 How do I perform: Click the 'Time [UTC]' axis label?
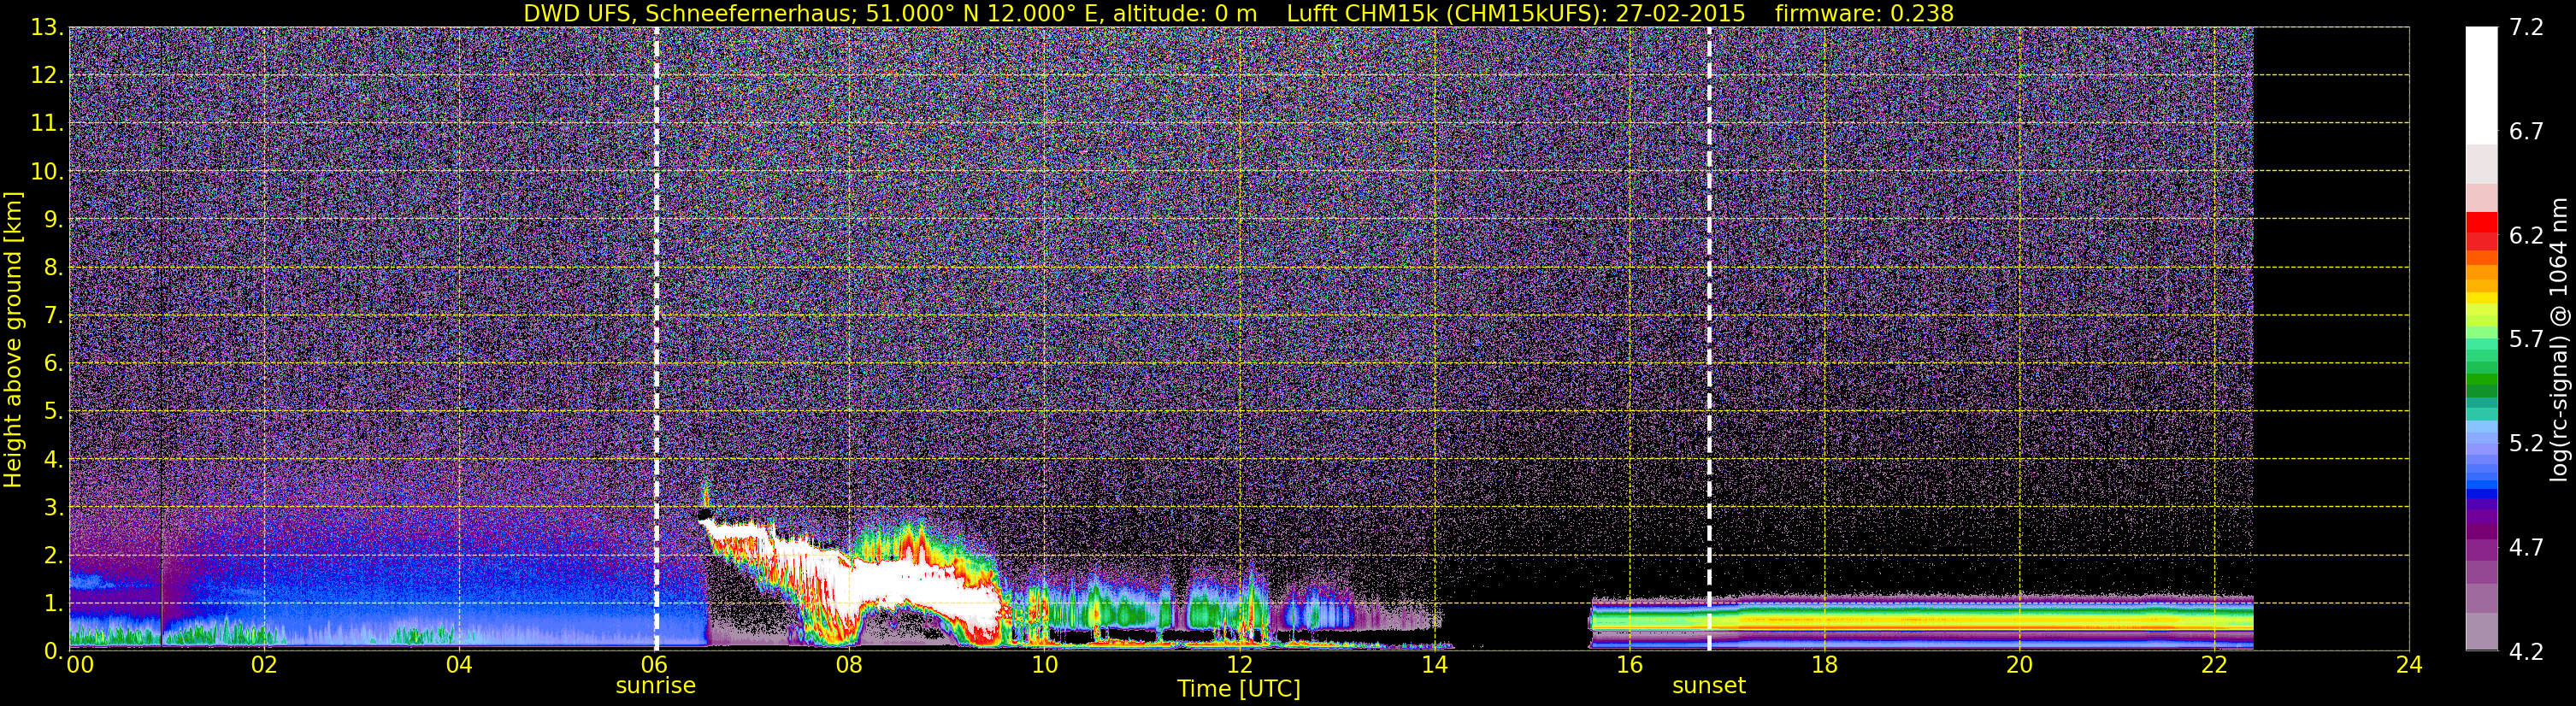pyautogui.click(x=1239, y=689)
